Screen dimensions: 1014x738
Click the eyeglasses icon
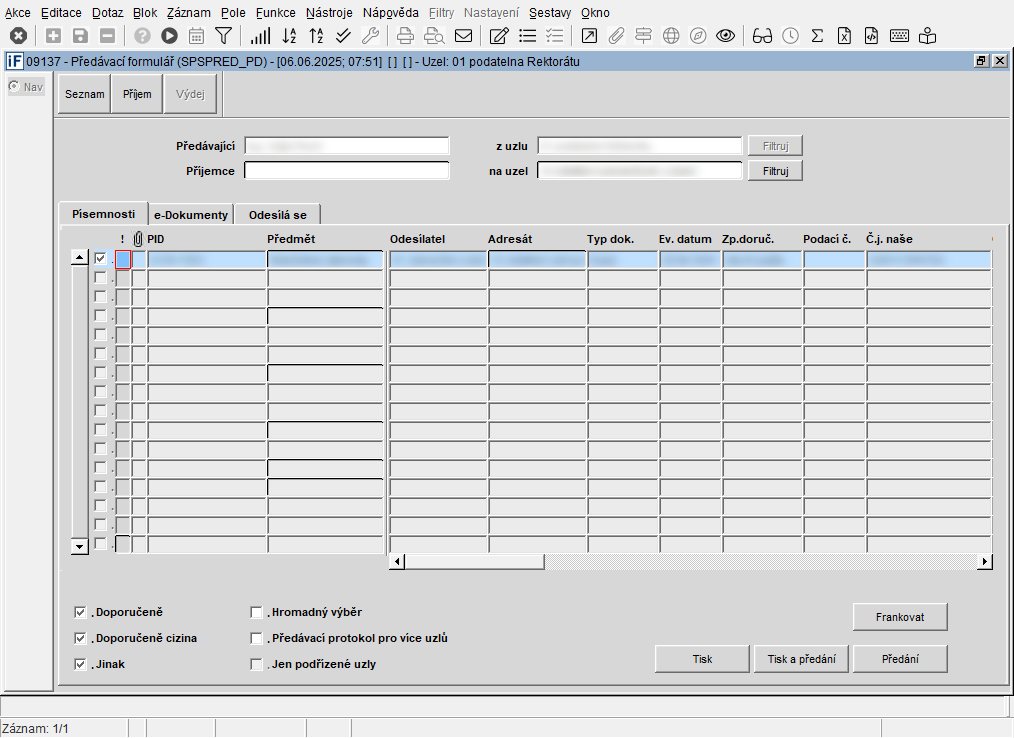tap(762, 36)
